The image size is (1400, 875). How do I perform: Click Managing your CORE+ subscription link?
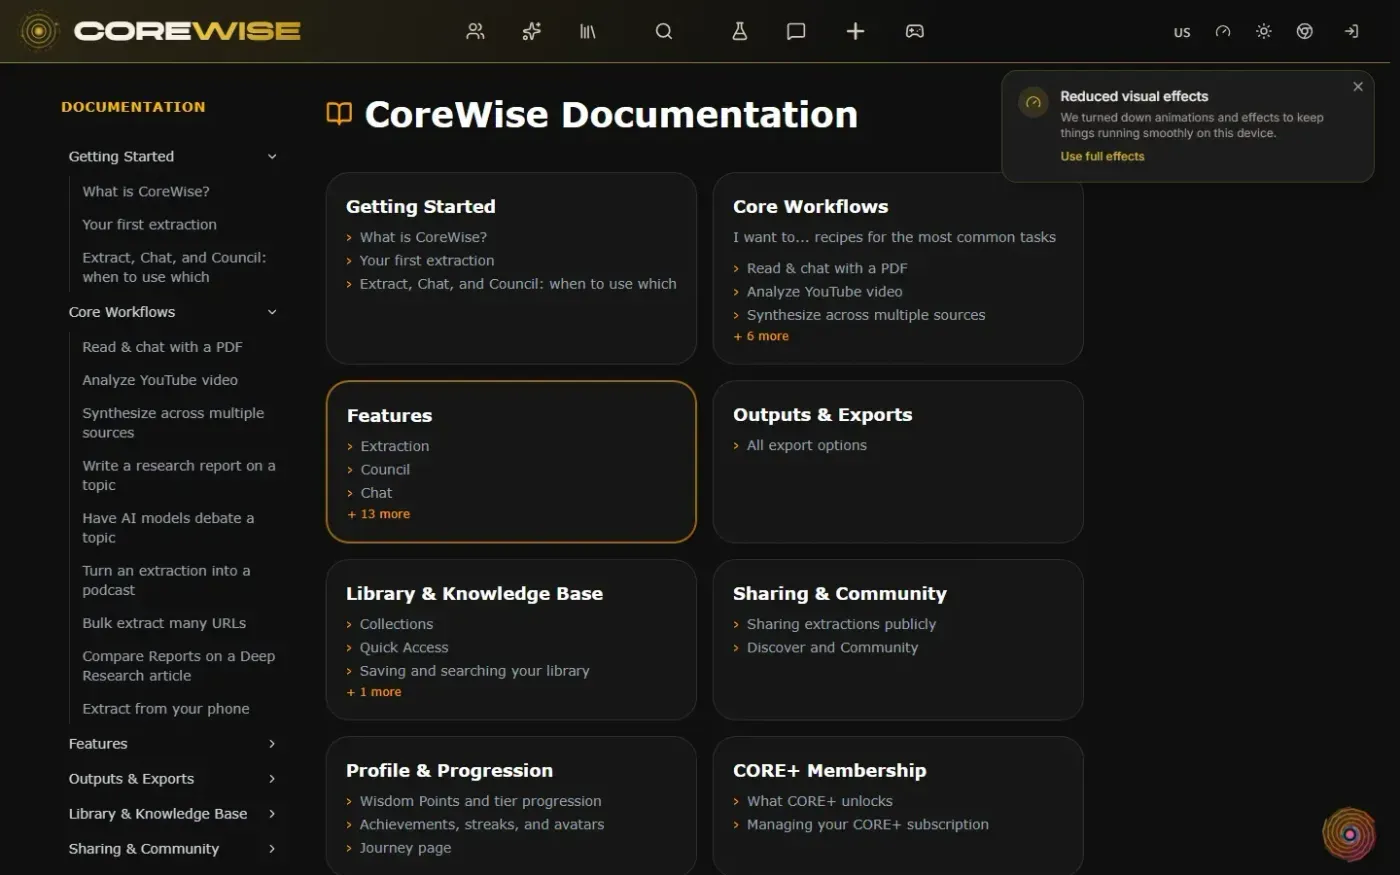[x=867, y=824]
